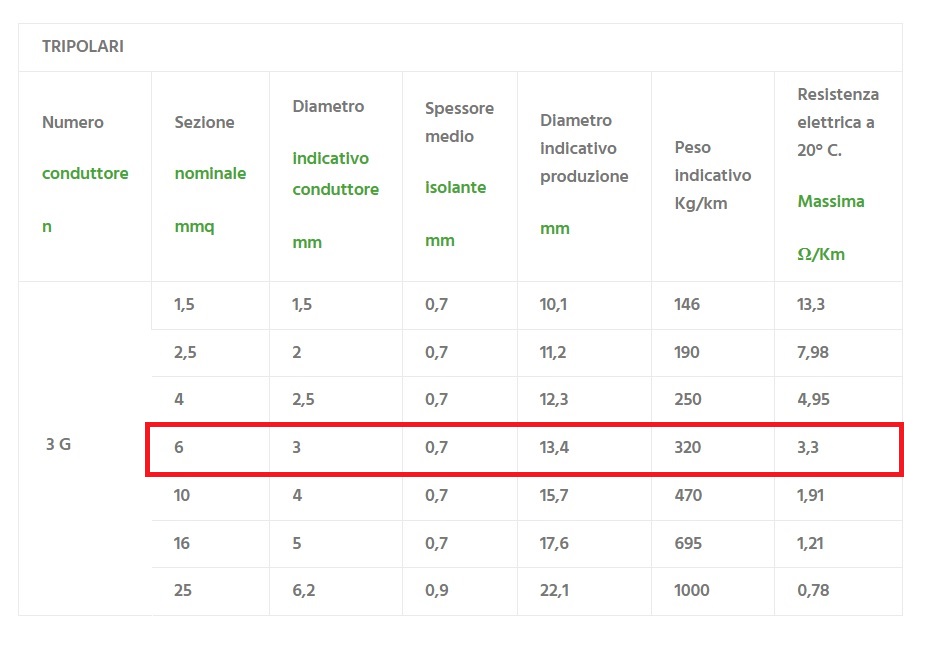Viewport: 933px width, 650px height.
Task: Click the resistance value 13,3
Action: click(811, 305)
